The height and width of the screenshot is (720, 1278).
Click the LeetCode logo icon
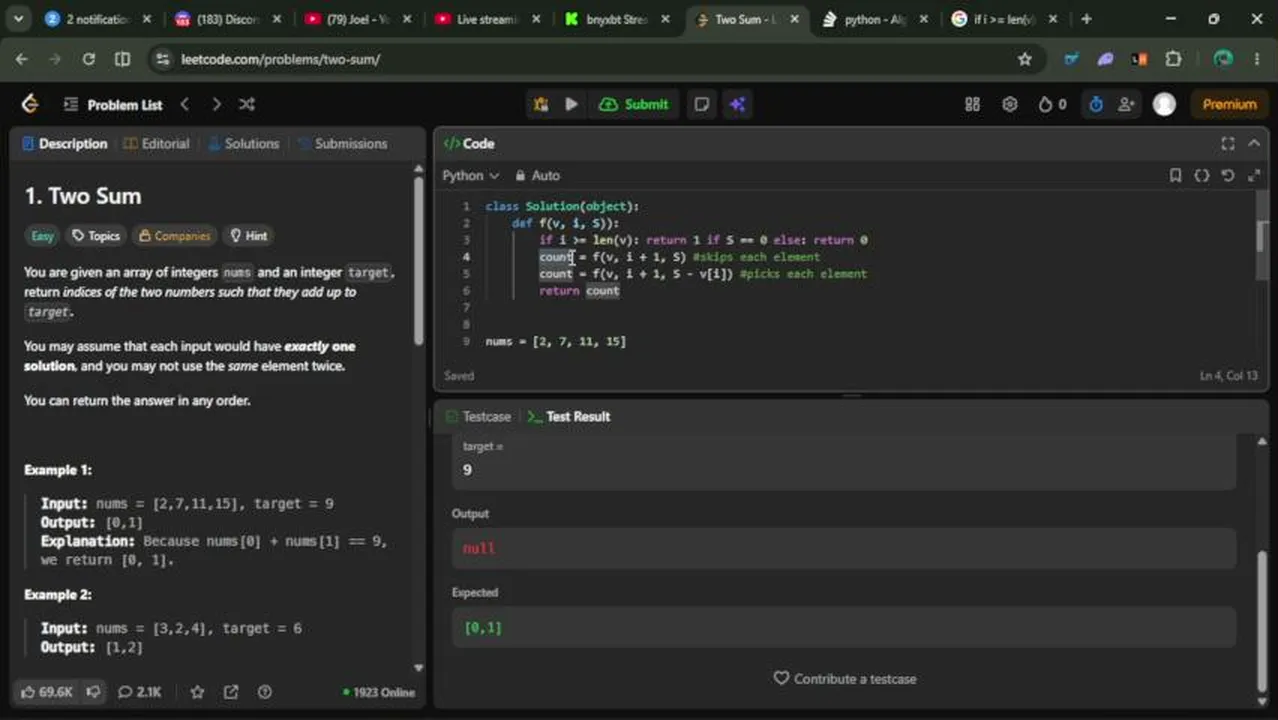[x=30, y=104]
